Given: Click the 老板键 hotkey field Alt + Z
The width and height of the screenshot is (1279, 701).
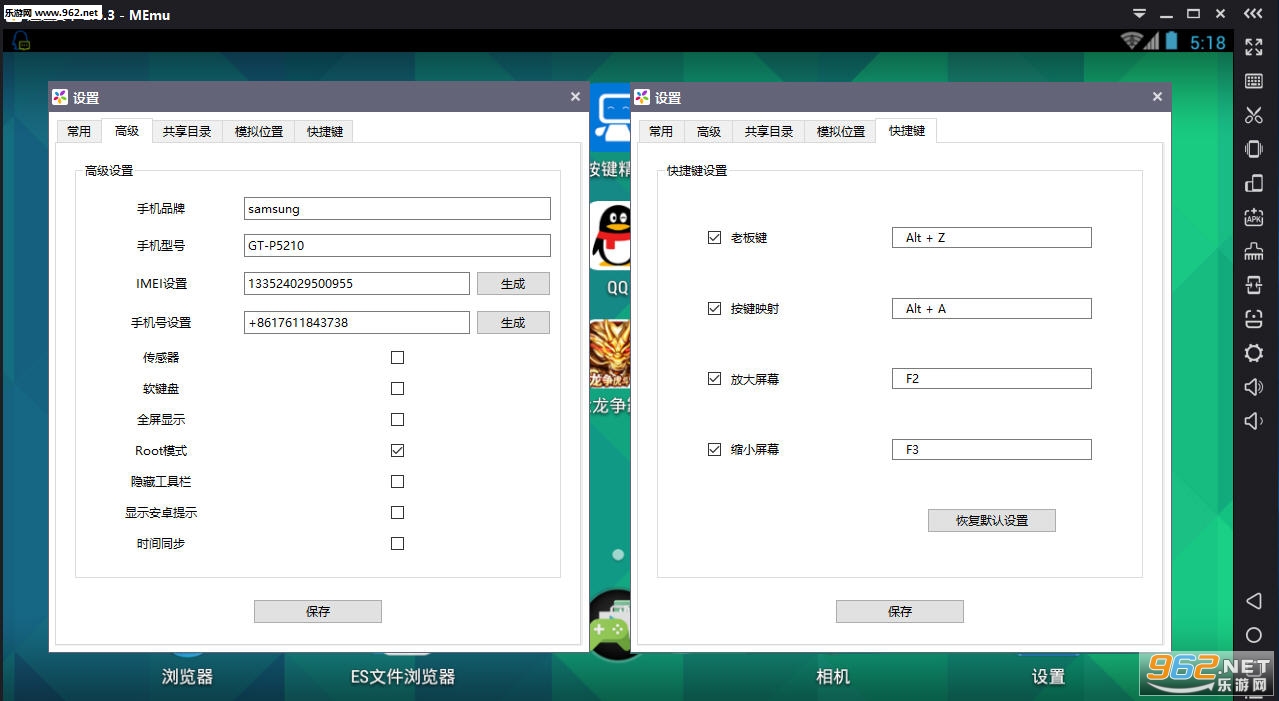Looking at the screenshot, I should [x=992, y=237].
